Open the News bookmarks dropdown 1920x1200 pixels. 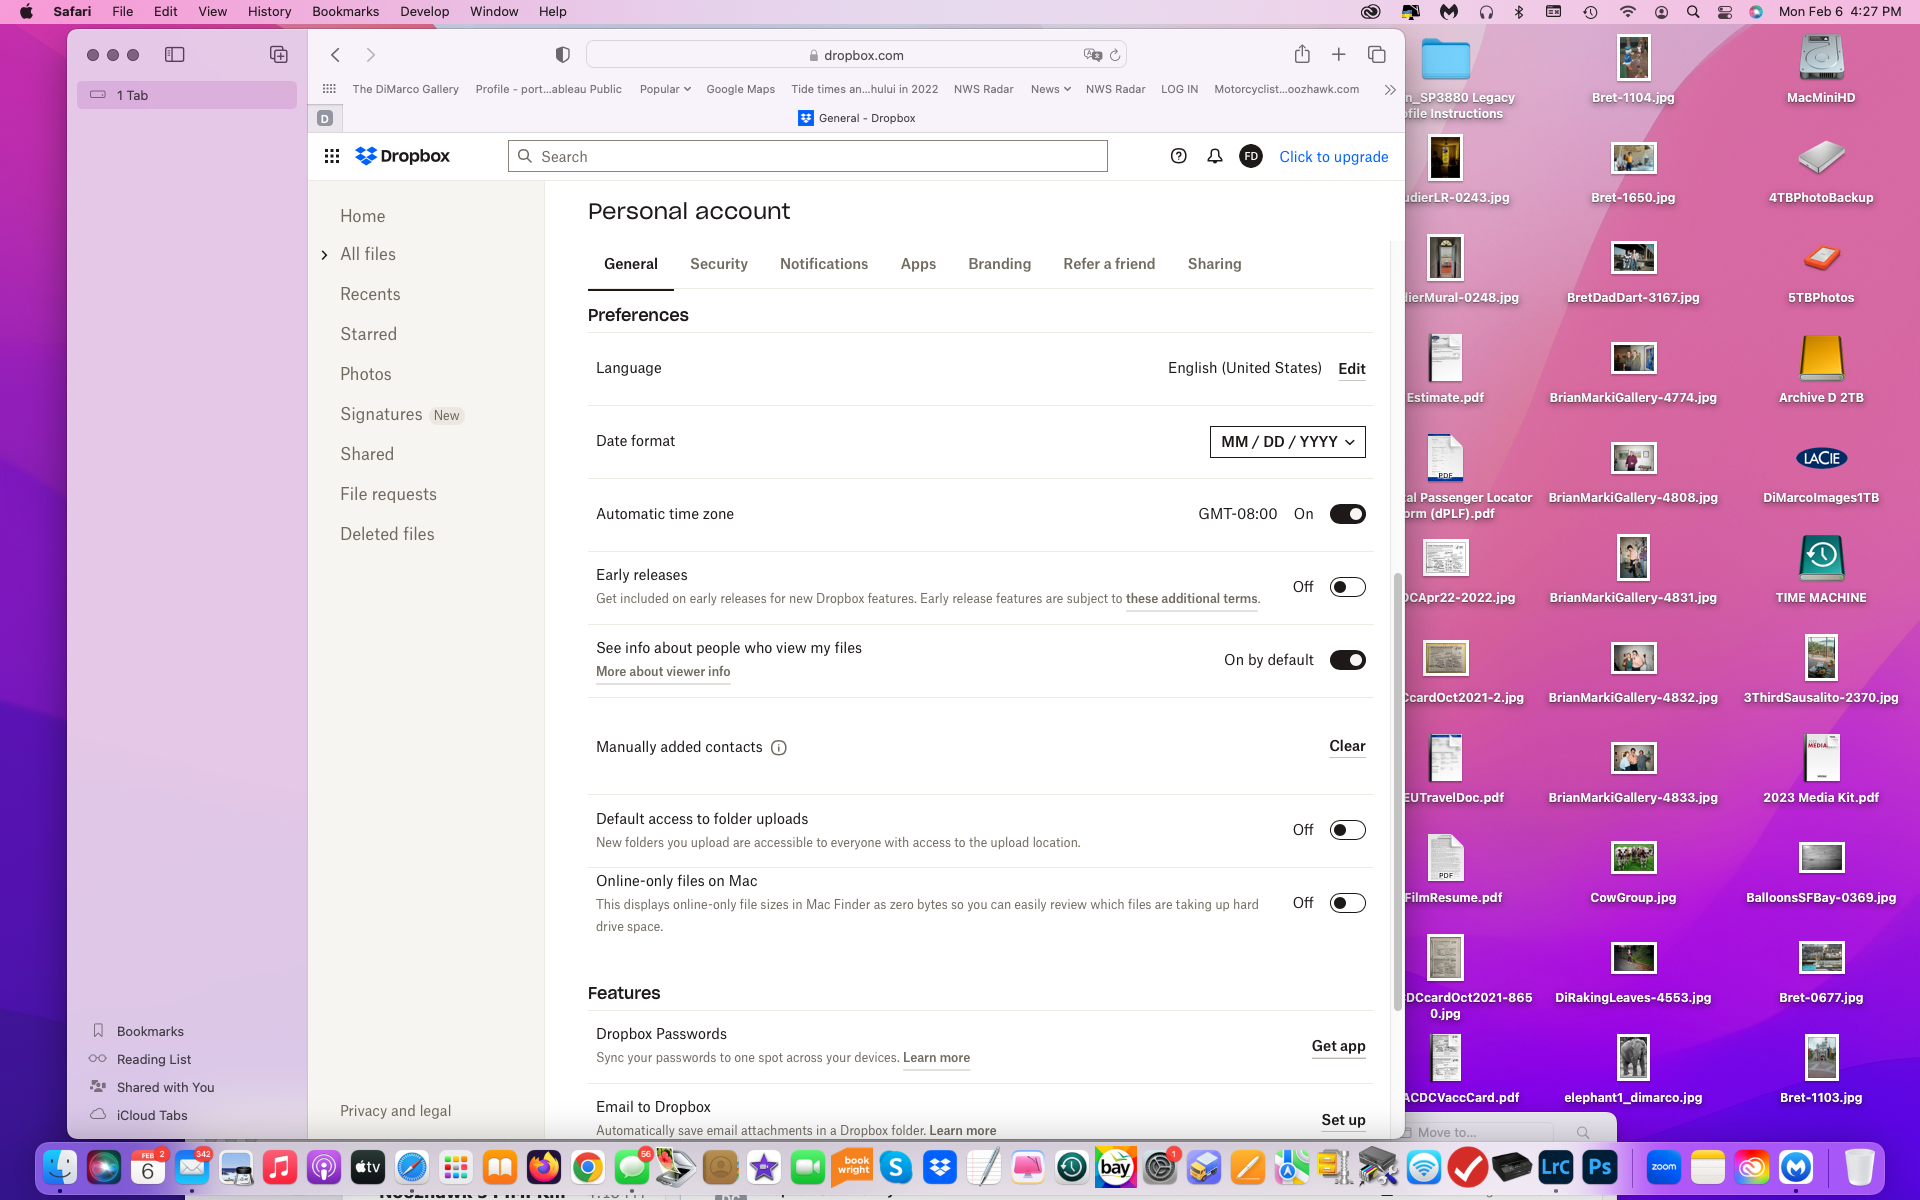click(x=1051, y=89)
